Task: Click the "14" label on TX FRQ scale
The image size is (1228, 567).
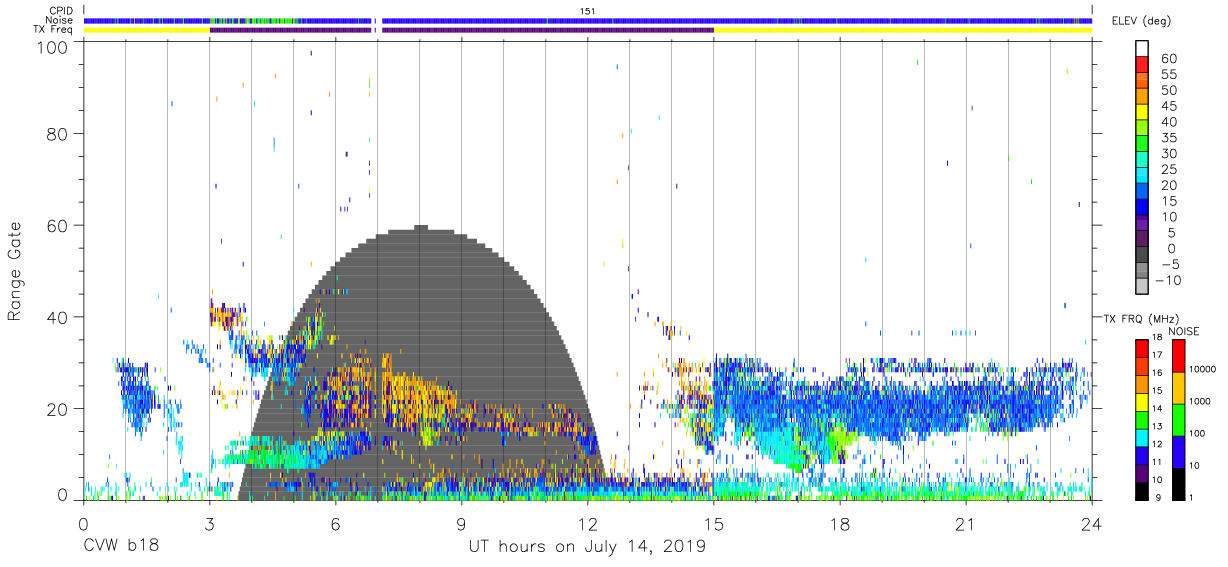Action: [1159, 408]
